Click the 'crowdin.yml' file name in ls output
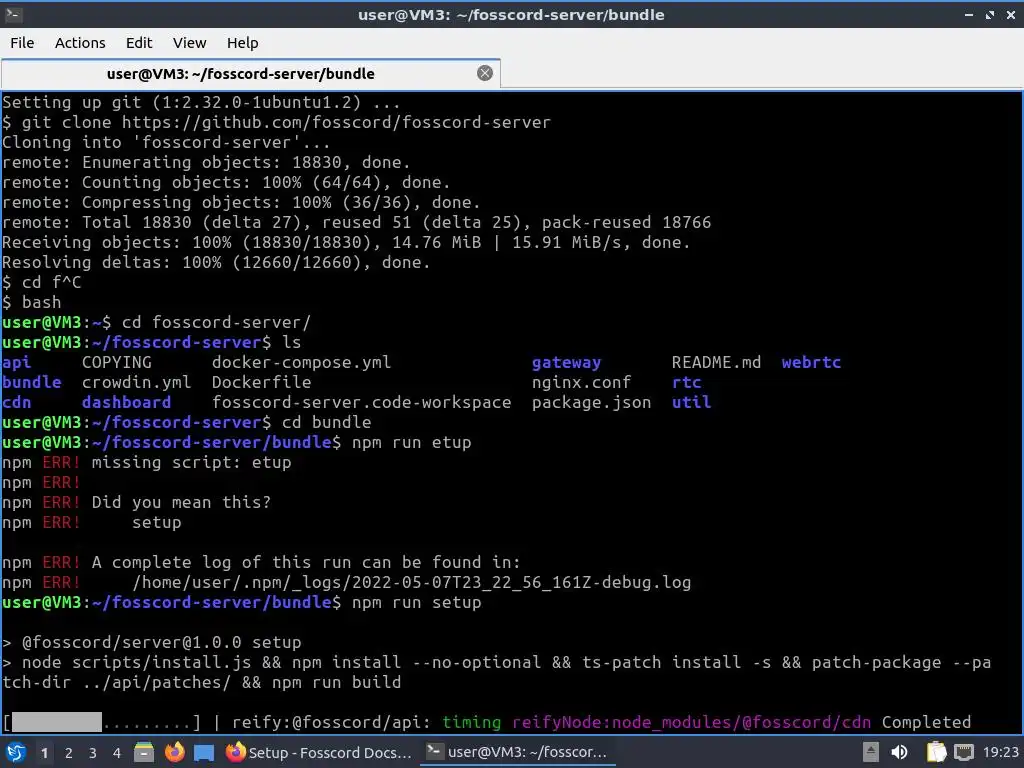This screenshot has height=768, width=1024. coord(136,382)
